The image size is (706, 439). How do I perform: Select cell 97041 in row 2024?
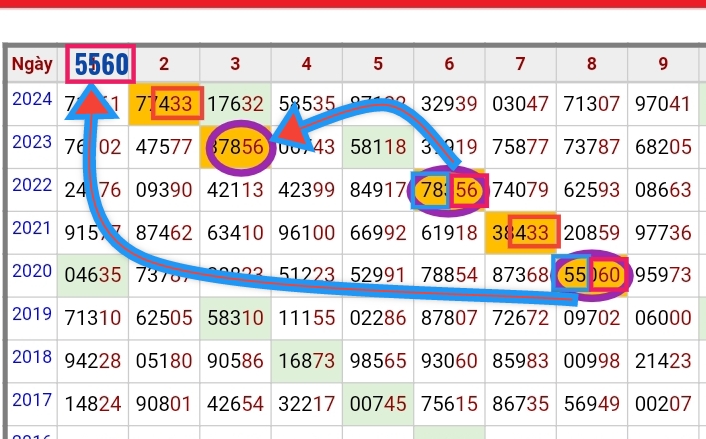(x=663, y=103)
